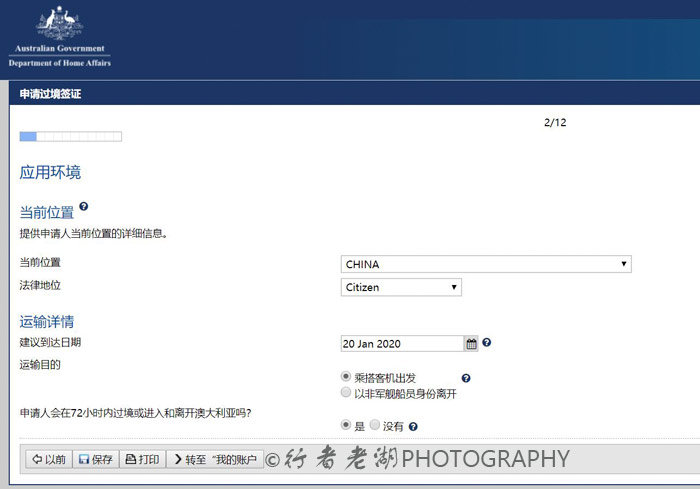Open calendar picker for 建议到达日期

pyautogui.click(x=471, y=343)
